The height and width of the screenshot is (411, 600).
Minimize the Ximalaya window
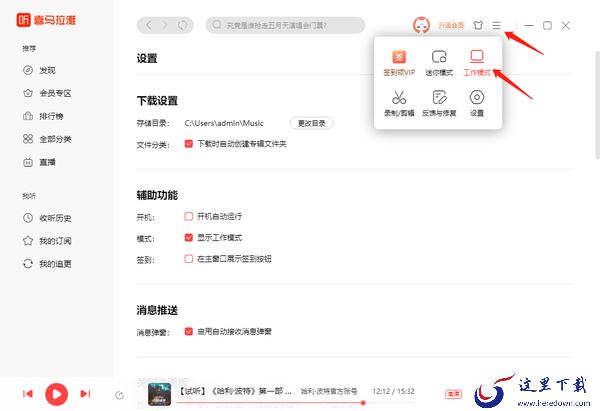pyautogui.click(x=529, y=26)
